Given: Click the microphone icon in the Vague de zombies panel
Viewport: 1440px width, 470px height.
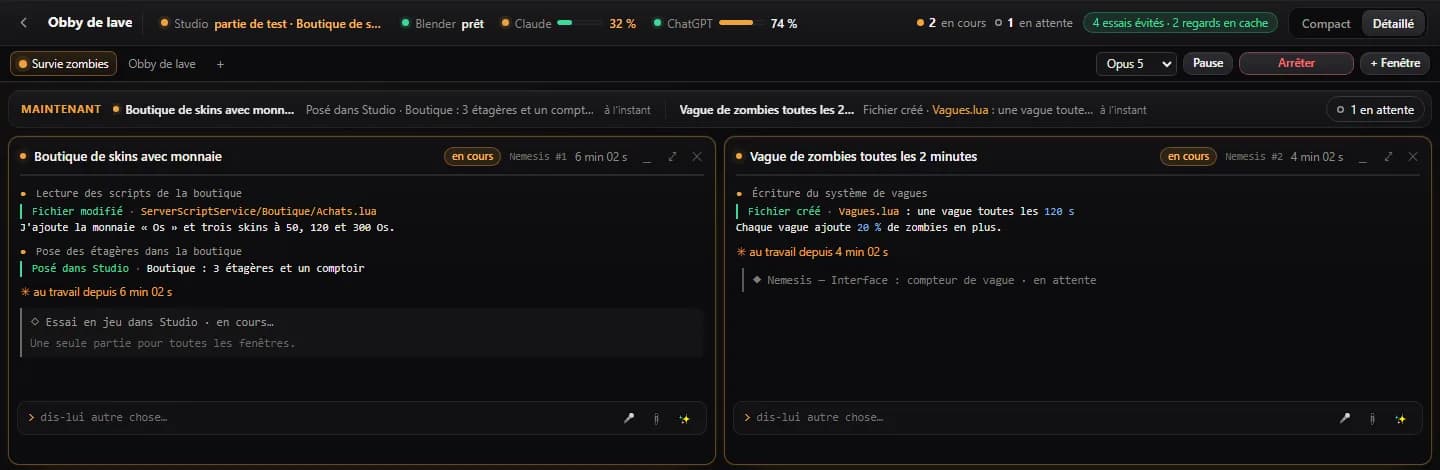Looking at the screenshot, I should coord(1345,418).
